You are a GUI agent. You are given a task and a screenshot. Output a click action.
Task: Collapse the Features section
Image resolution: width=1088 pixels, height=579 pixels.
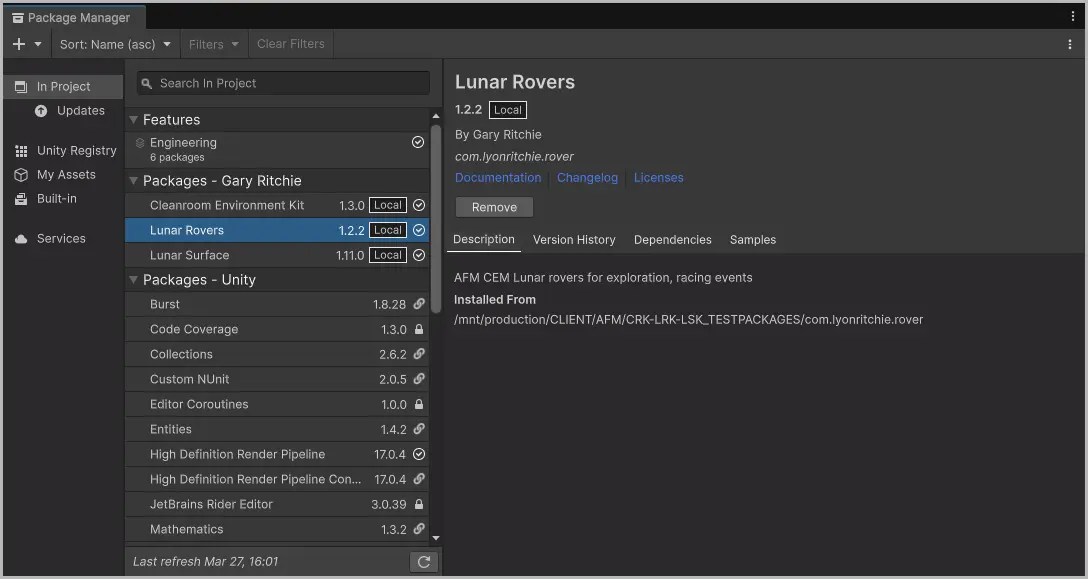coord(133,119)
